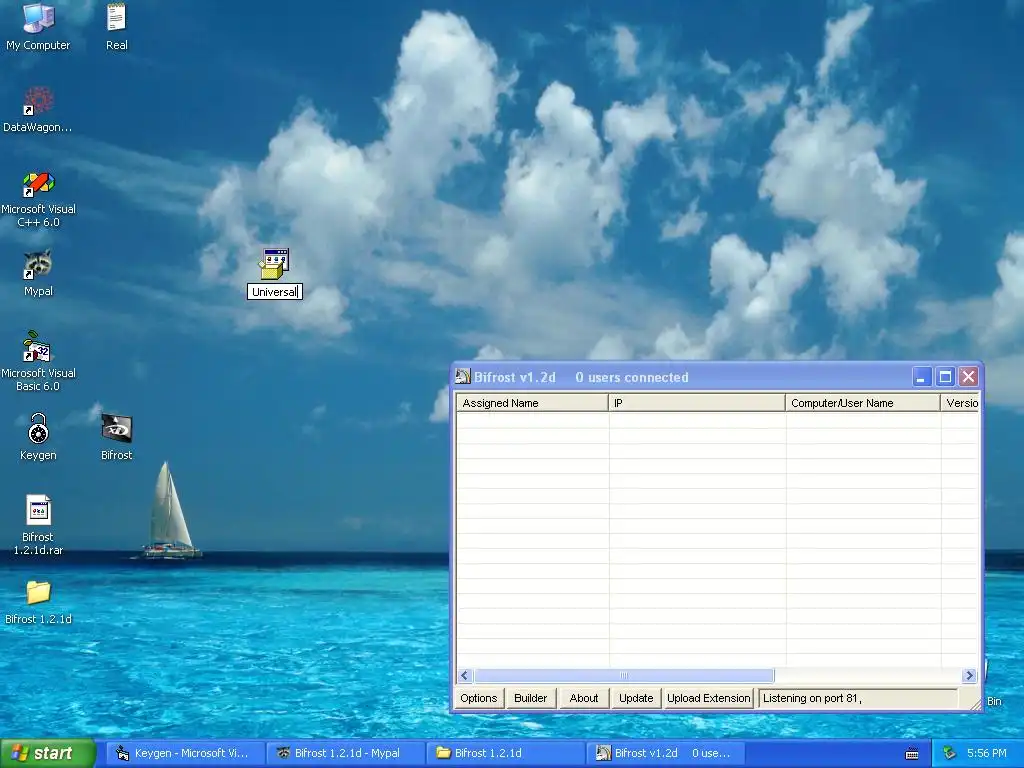Open the Windows start menu

coord(48,753)
